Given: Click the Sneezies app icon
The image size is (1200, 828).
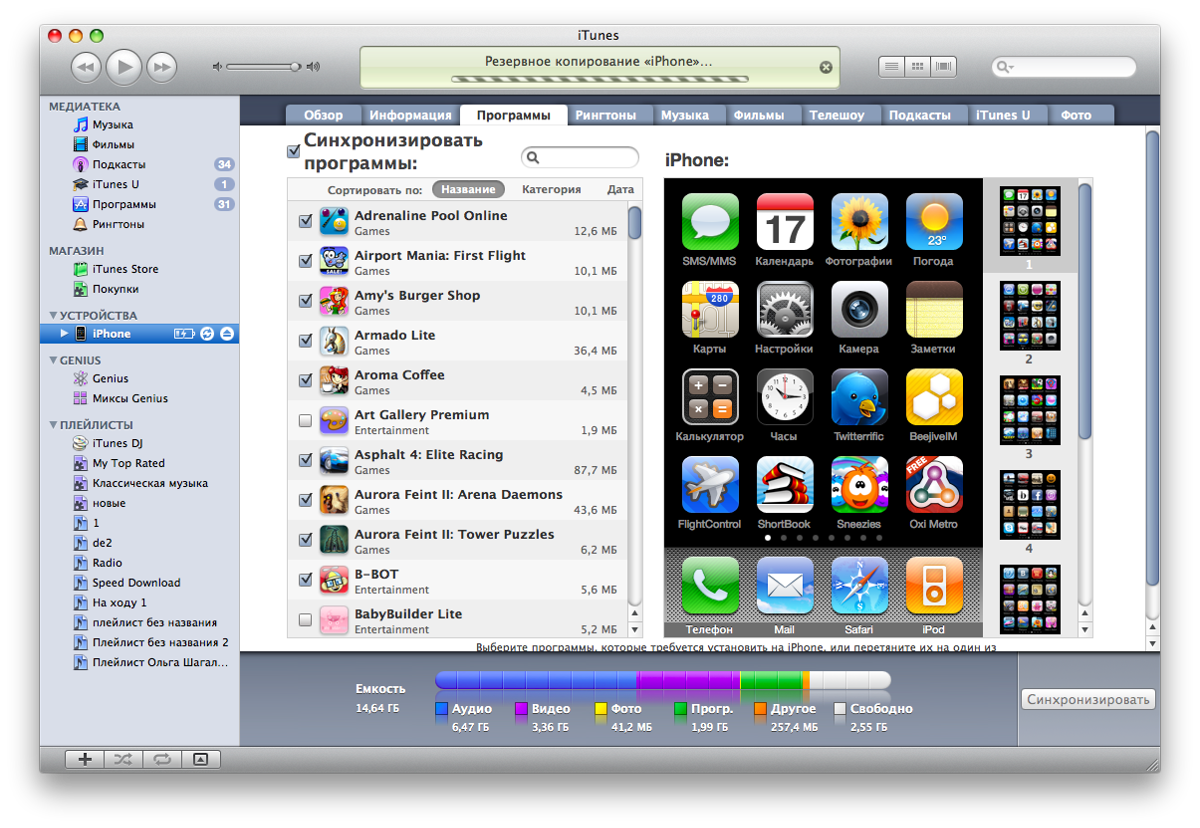Looking at the screenshot, I should [x=859, y=485].
